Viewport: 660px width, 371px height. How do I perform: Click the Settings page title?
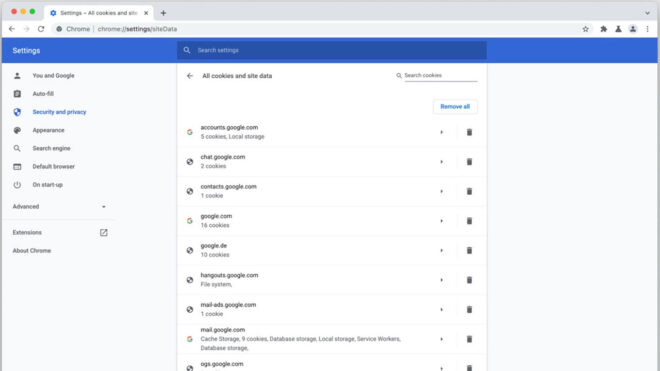pyautogui.click(x=26, y=51)
